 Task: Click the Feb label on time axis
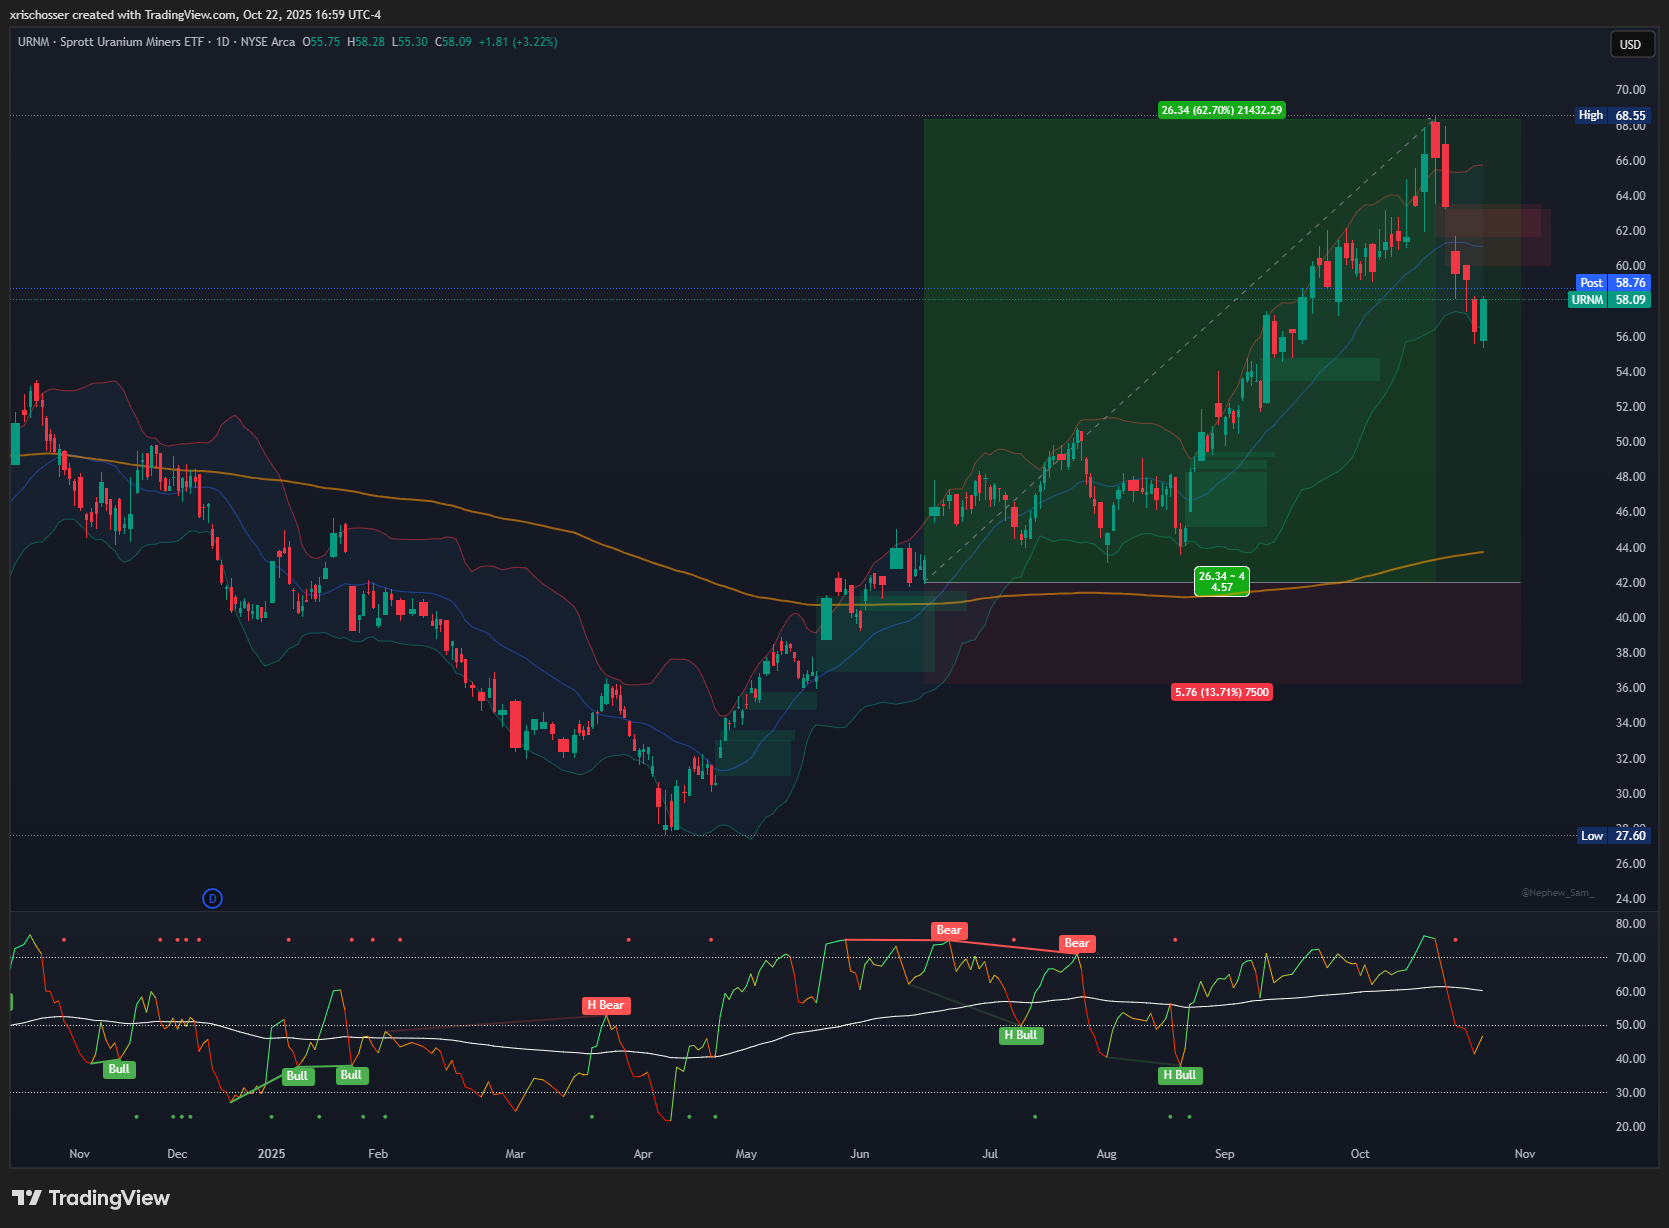(x=378, y=1154)
